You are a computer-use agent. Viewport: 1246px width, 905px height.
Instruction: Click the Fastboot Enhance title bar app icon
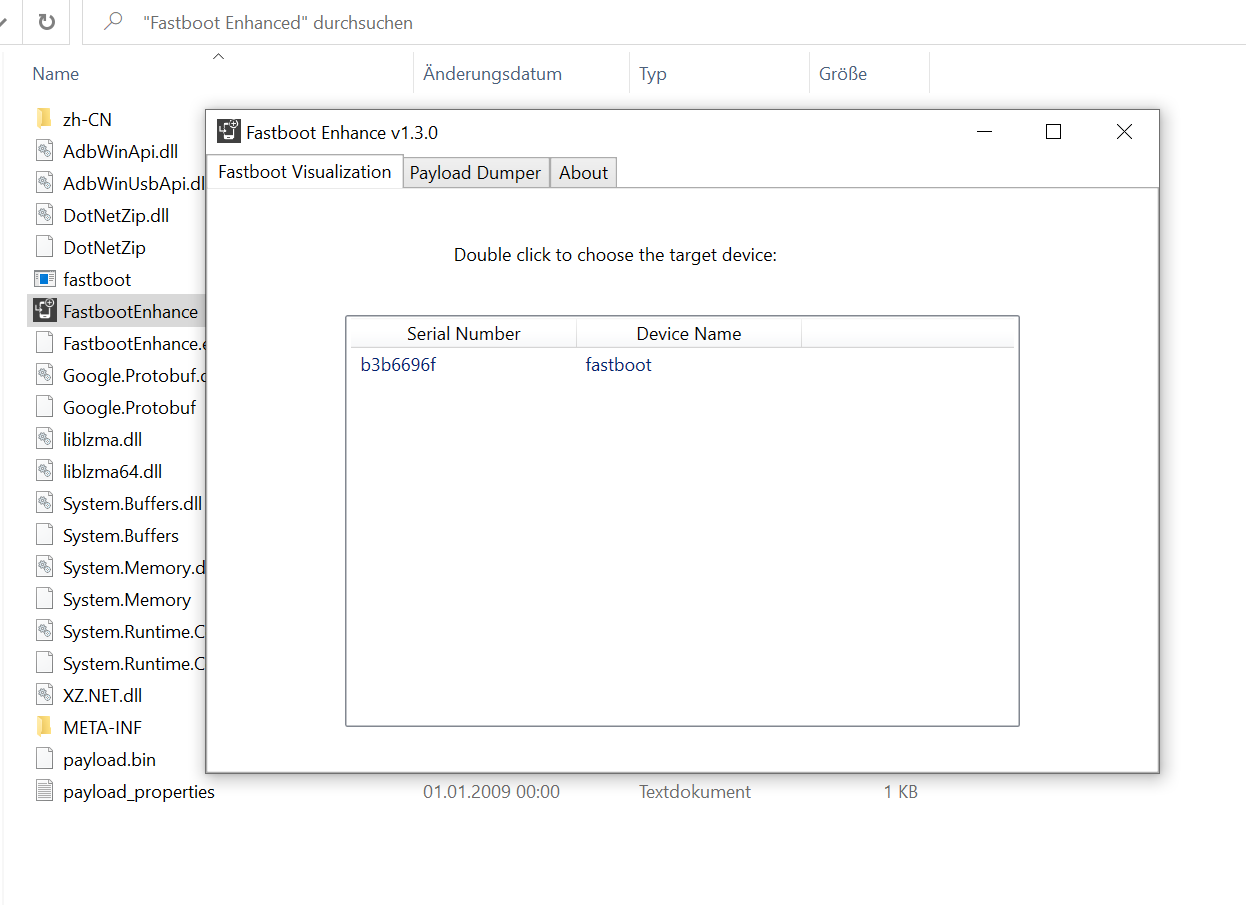pos(229,132)
